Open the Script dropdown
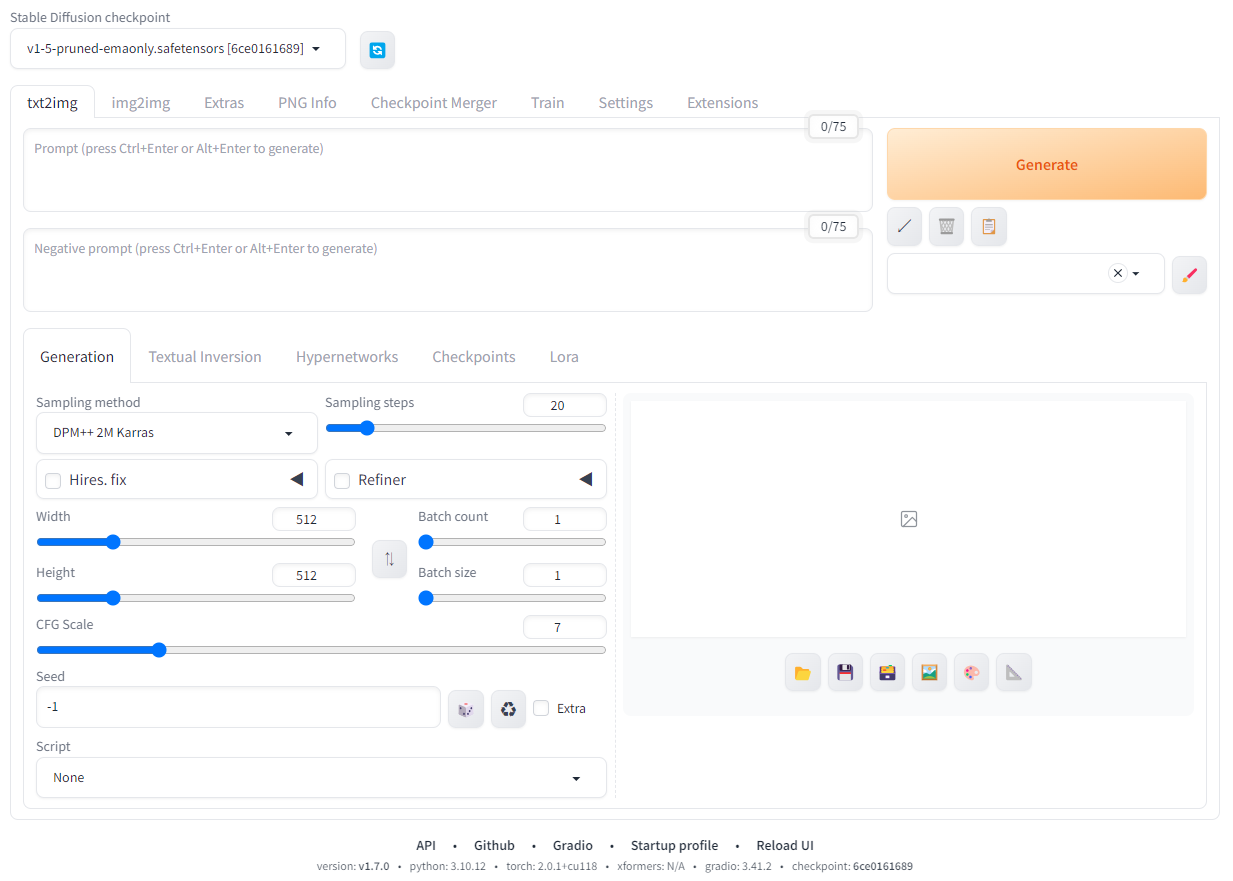Viewport: 1233px width, 881px height. click(320, 778)
